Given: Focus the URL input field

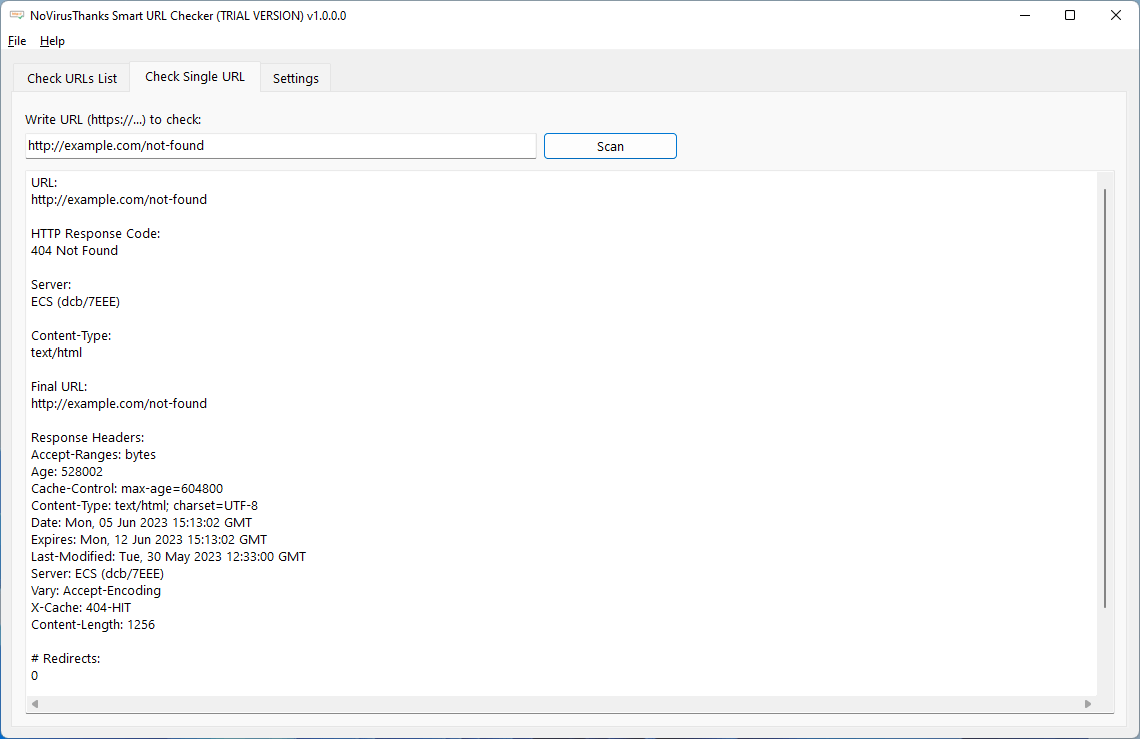Looking at the screenshot, I should click(x=281, y=145).
